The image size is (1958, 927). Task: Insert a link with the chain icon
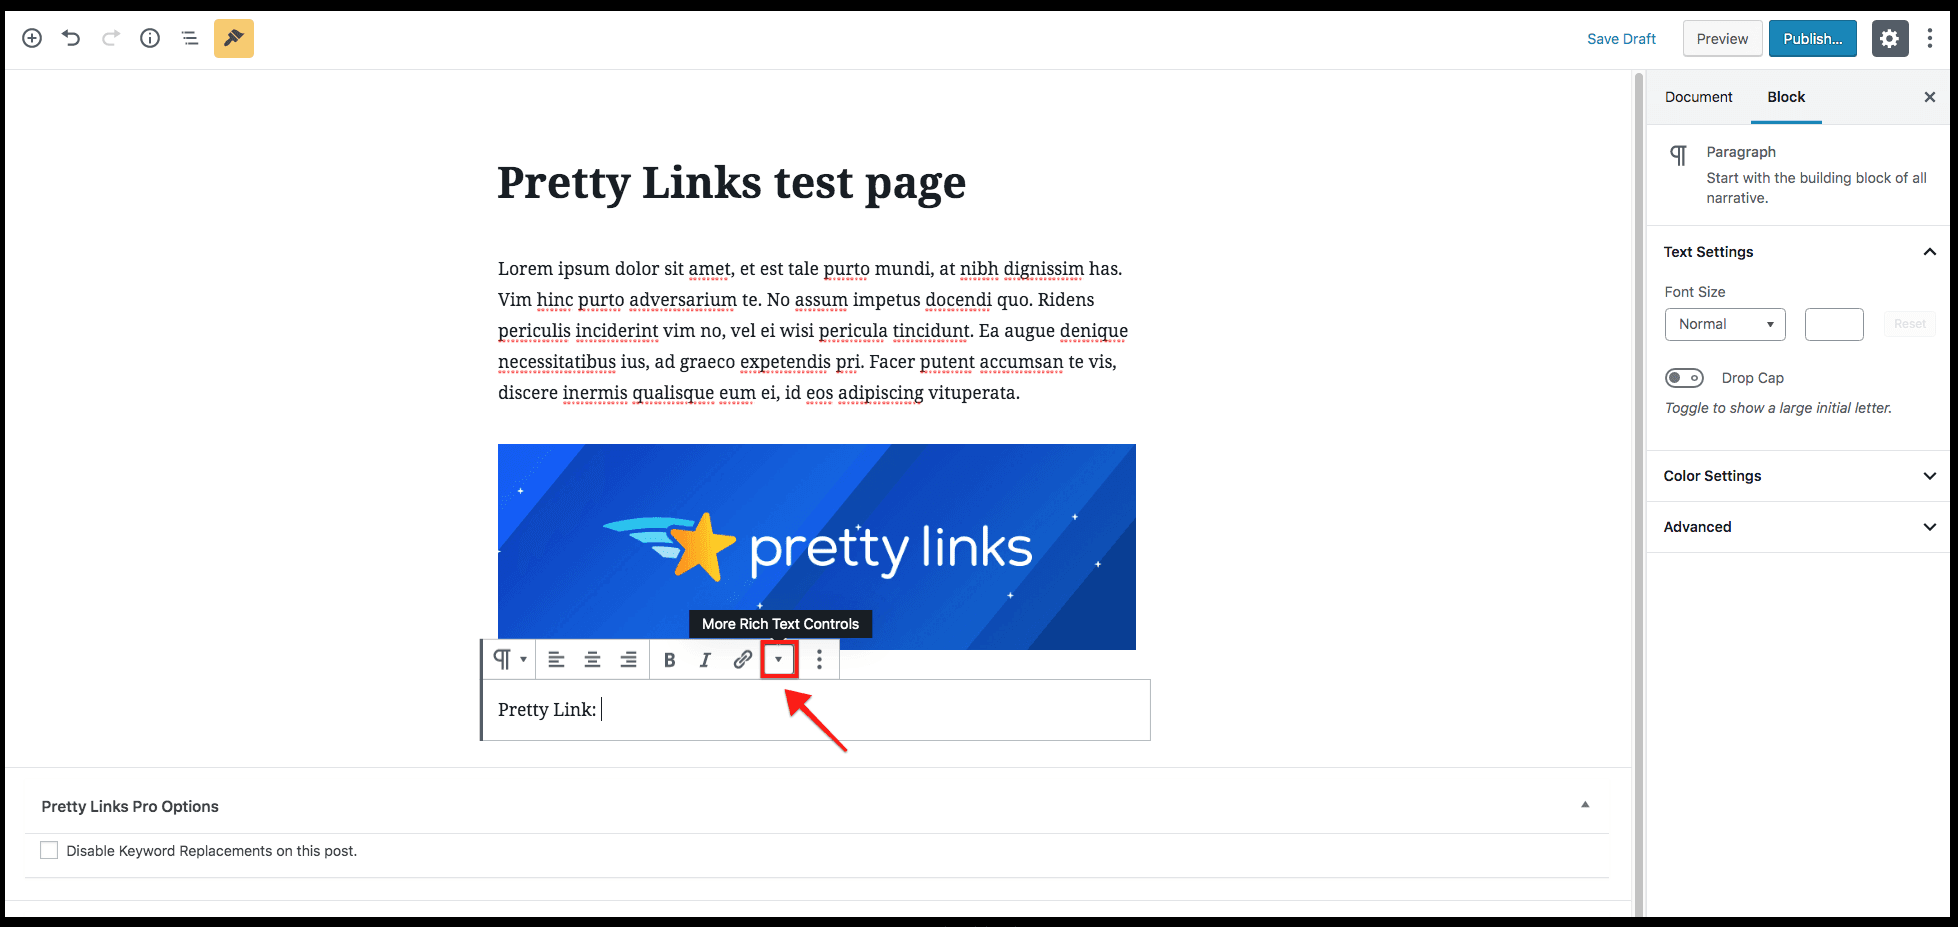point(742,660)
